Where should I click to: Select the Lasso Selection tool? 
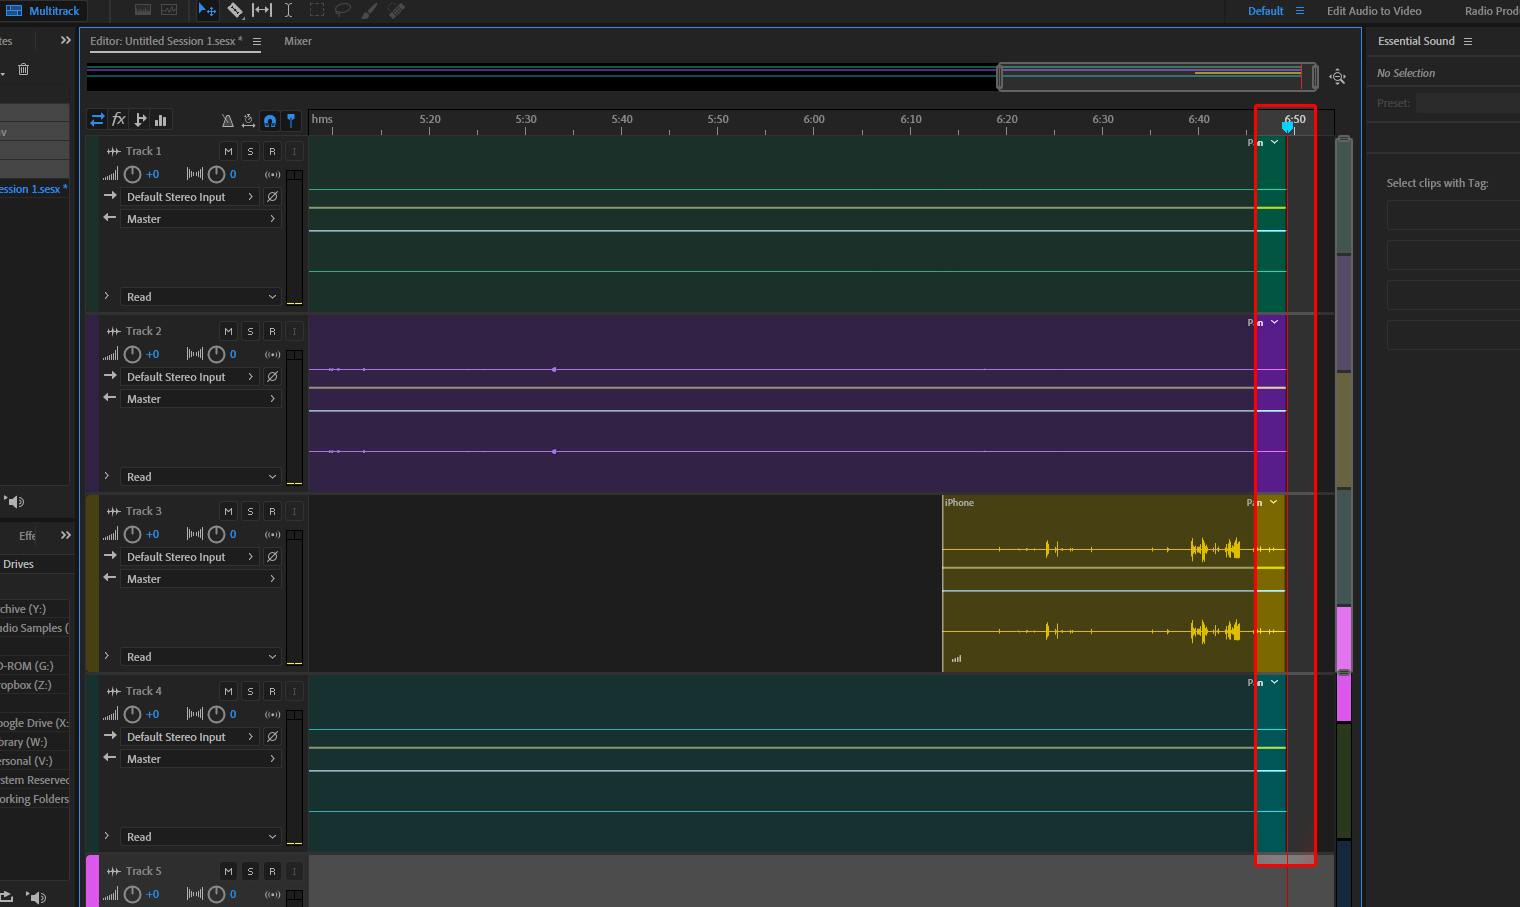pyautogui.click(x=343, y=10)
